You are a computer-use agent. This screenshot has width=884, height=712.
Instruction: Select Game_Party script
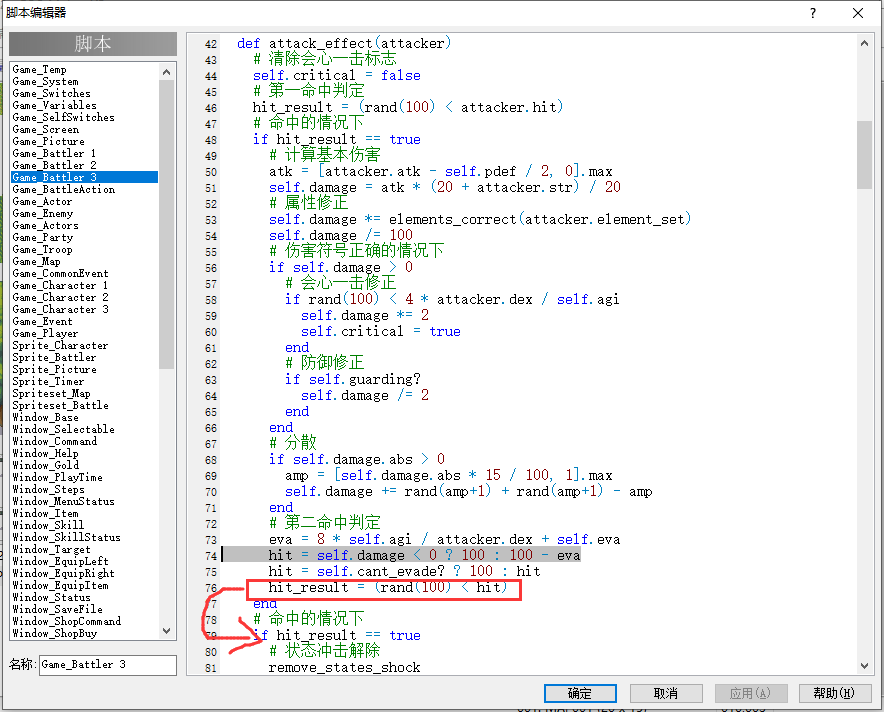click(x=43, y=237)
